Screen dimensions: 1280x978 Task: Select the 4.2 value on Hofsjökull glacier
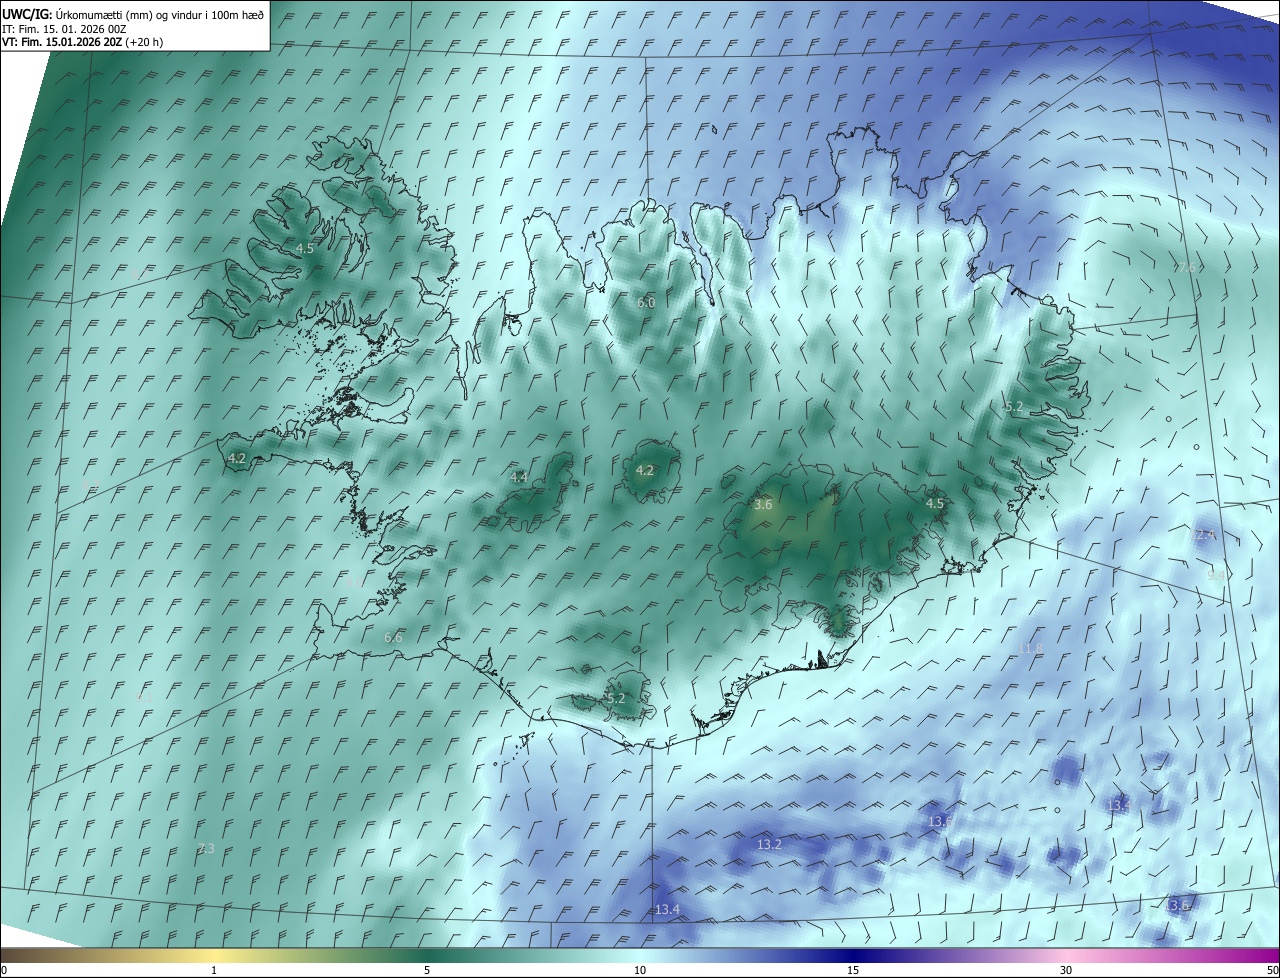(645, 470)
